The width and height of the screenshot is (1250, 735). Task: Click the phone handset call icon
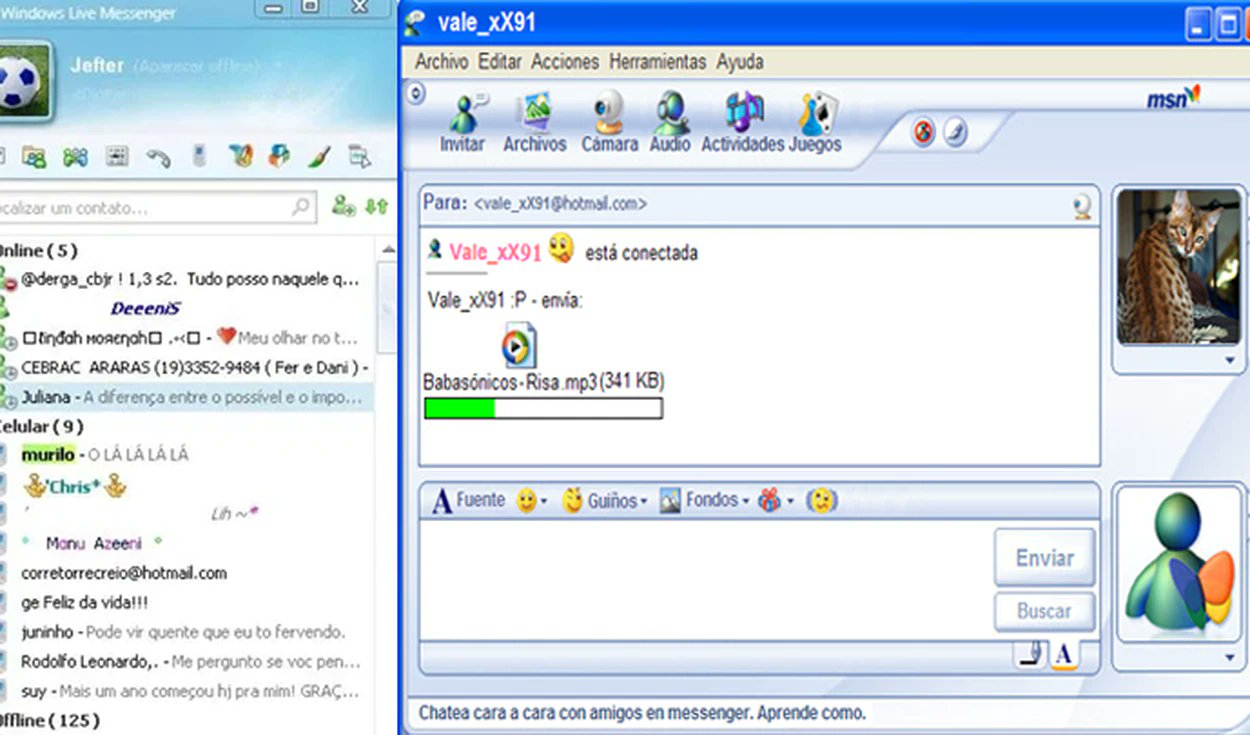tap(158, 157)
